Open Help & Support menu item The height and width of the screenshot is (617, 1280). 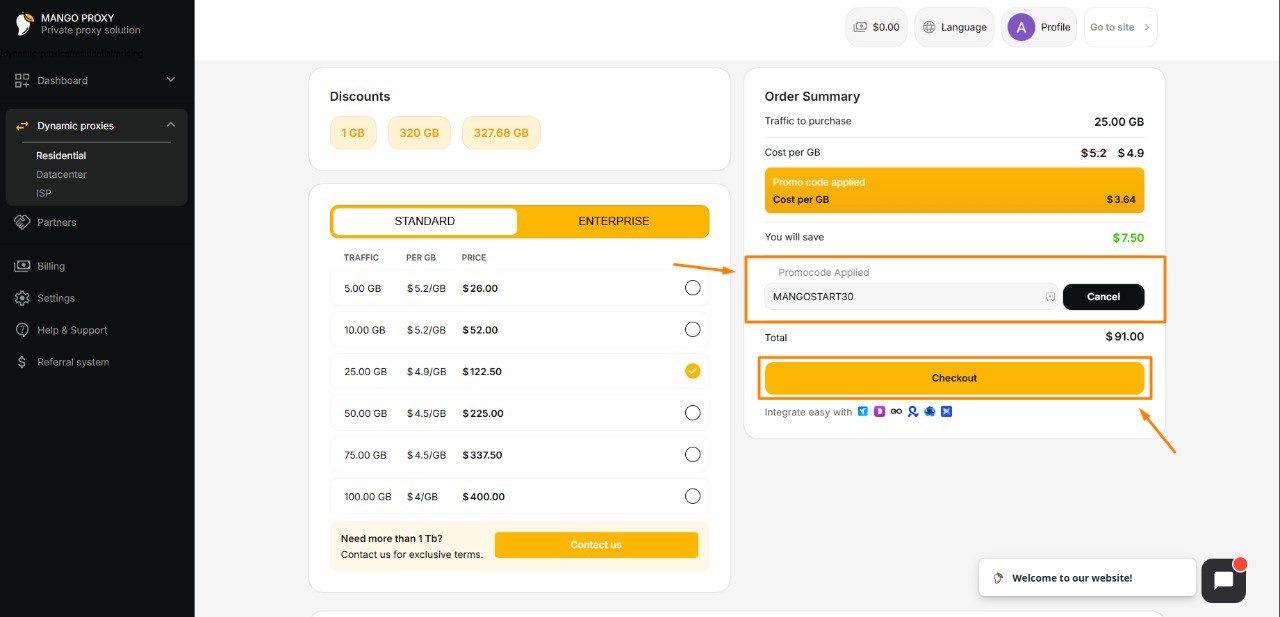(72, 330)
